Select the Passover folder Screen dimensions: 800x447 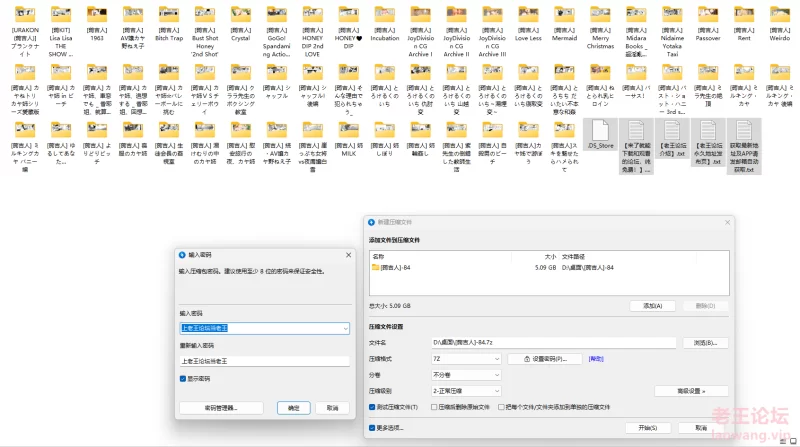(708, 24)
